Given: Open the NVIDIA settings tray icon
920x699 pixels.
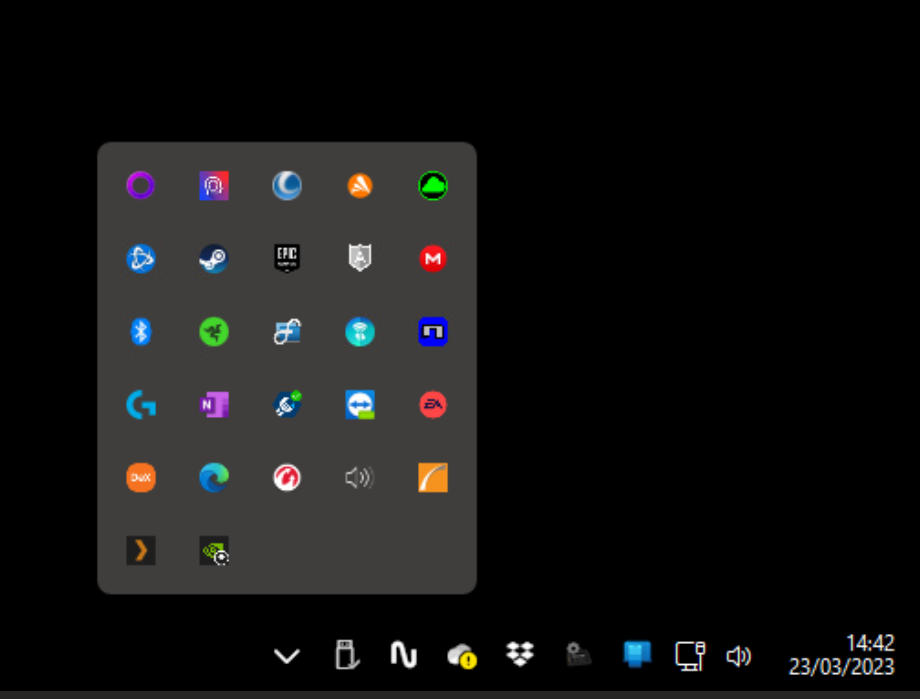Looking at the screenshot, I should point(214,551).
